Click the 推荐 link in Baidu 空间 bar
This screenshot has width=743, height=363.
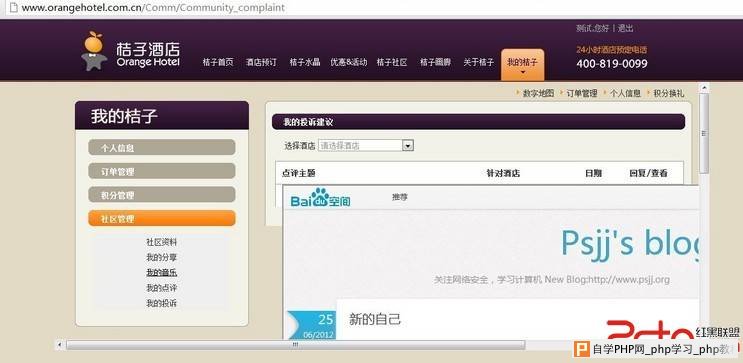(400, 197)
